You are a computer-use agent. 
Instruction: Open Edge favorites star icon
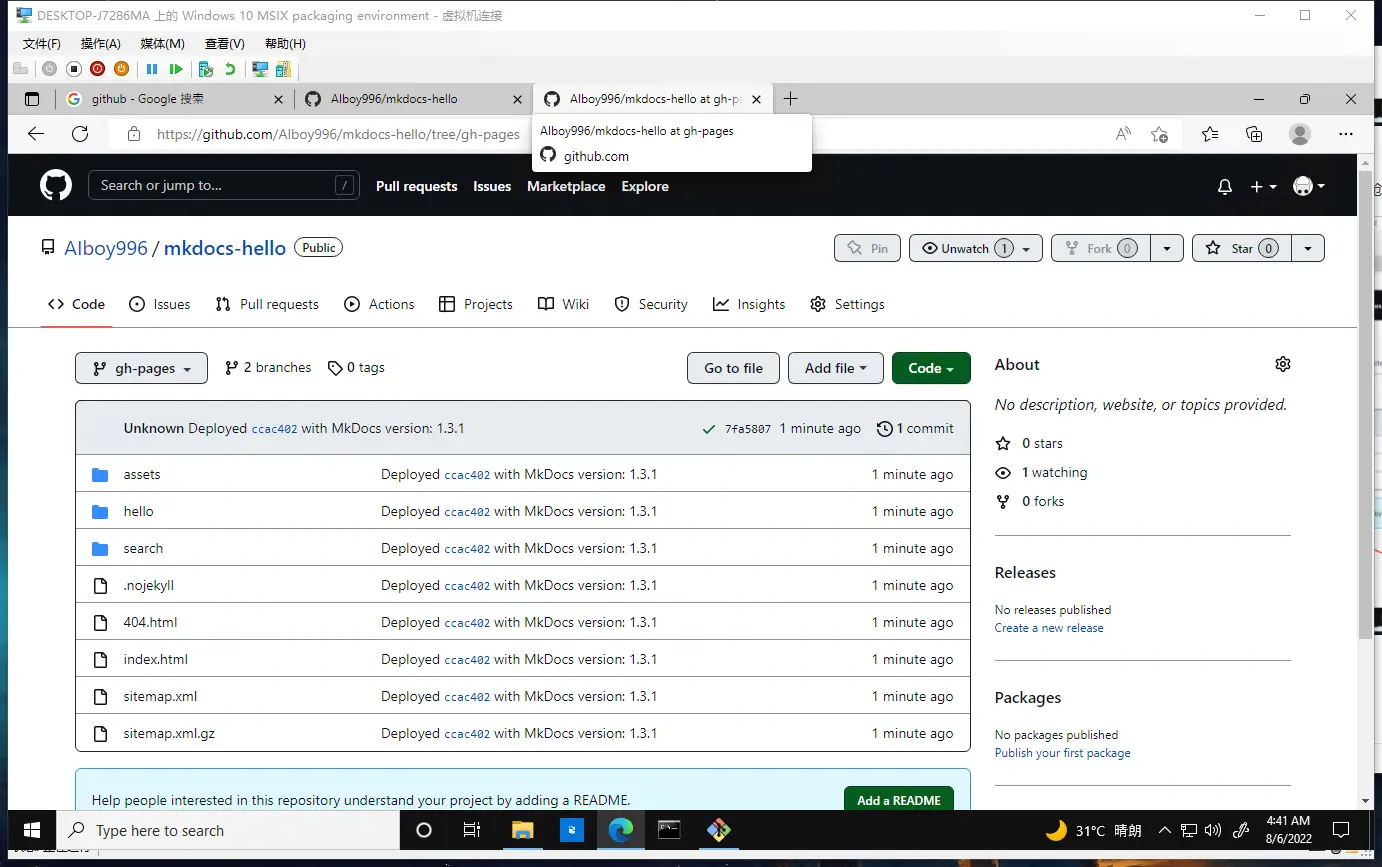[x=1209, y=134]
